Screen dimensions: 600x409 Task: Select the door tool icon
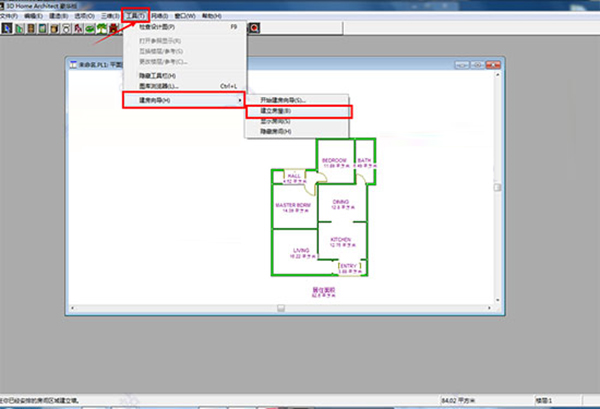[31, 28]
